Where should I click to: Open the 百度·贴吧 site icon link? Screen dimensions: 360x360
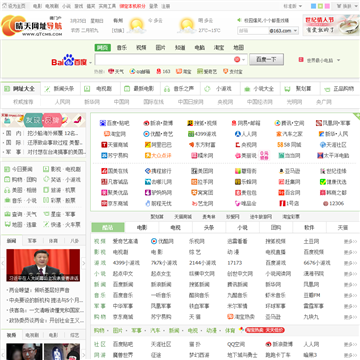(x=103, y=123)
